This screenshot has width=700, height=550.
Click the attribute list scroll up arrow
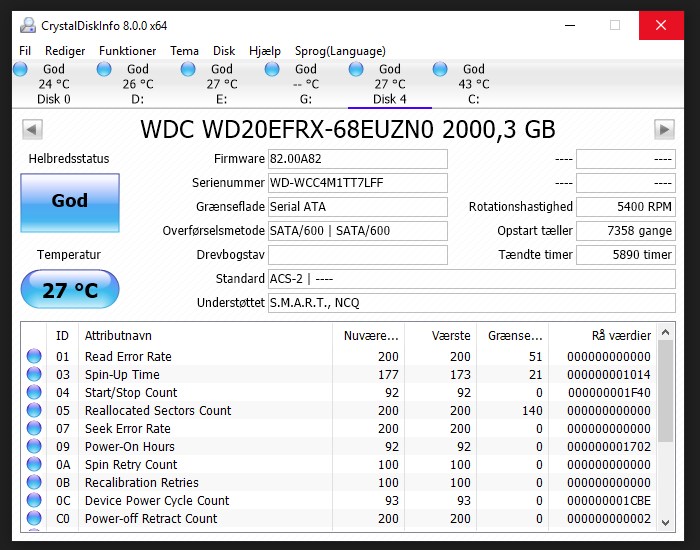pyautogui.click(x=665, y=332)
